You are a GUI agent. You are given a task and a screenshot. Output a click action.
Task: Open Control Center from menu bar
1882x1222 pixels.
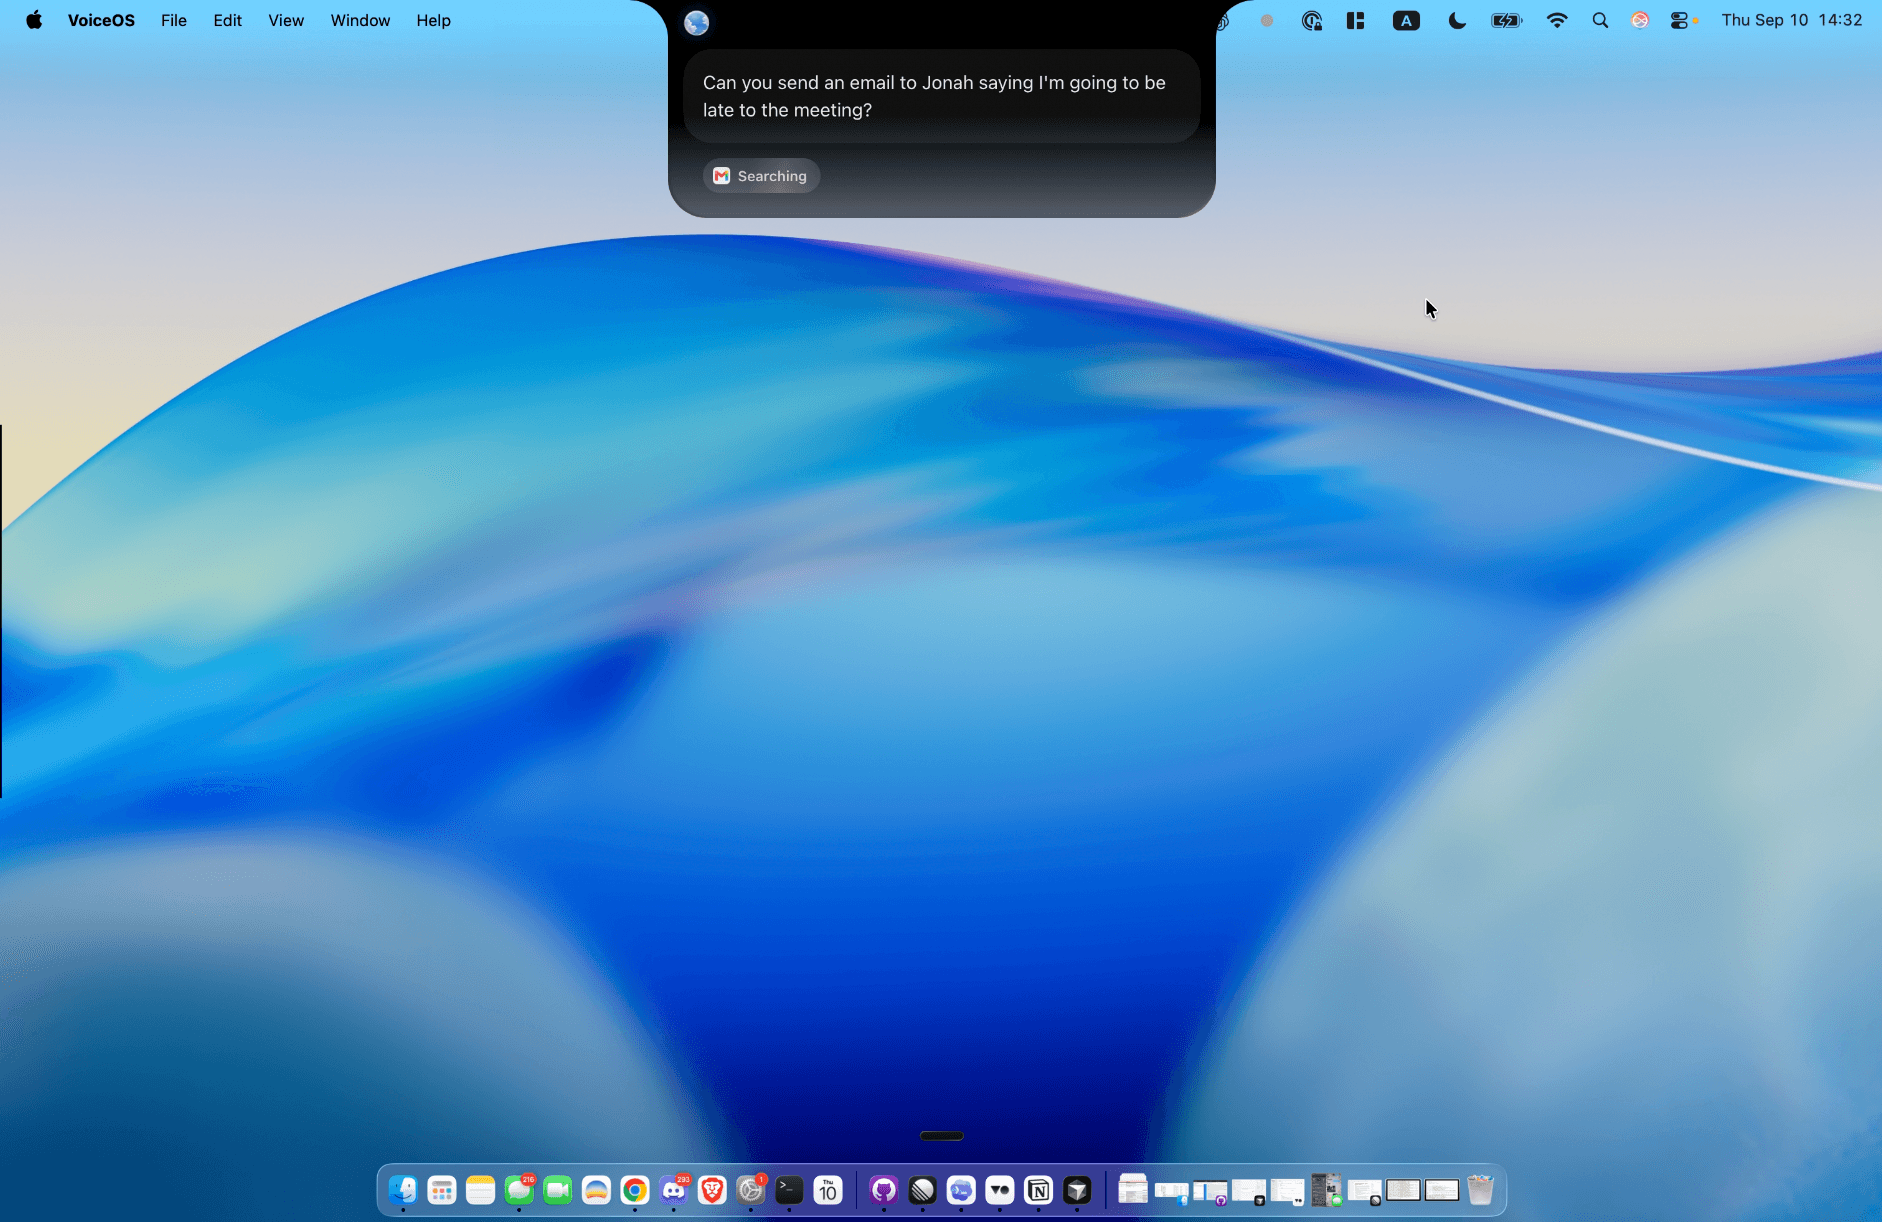click(x=1680, y=20)
